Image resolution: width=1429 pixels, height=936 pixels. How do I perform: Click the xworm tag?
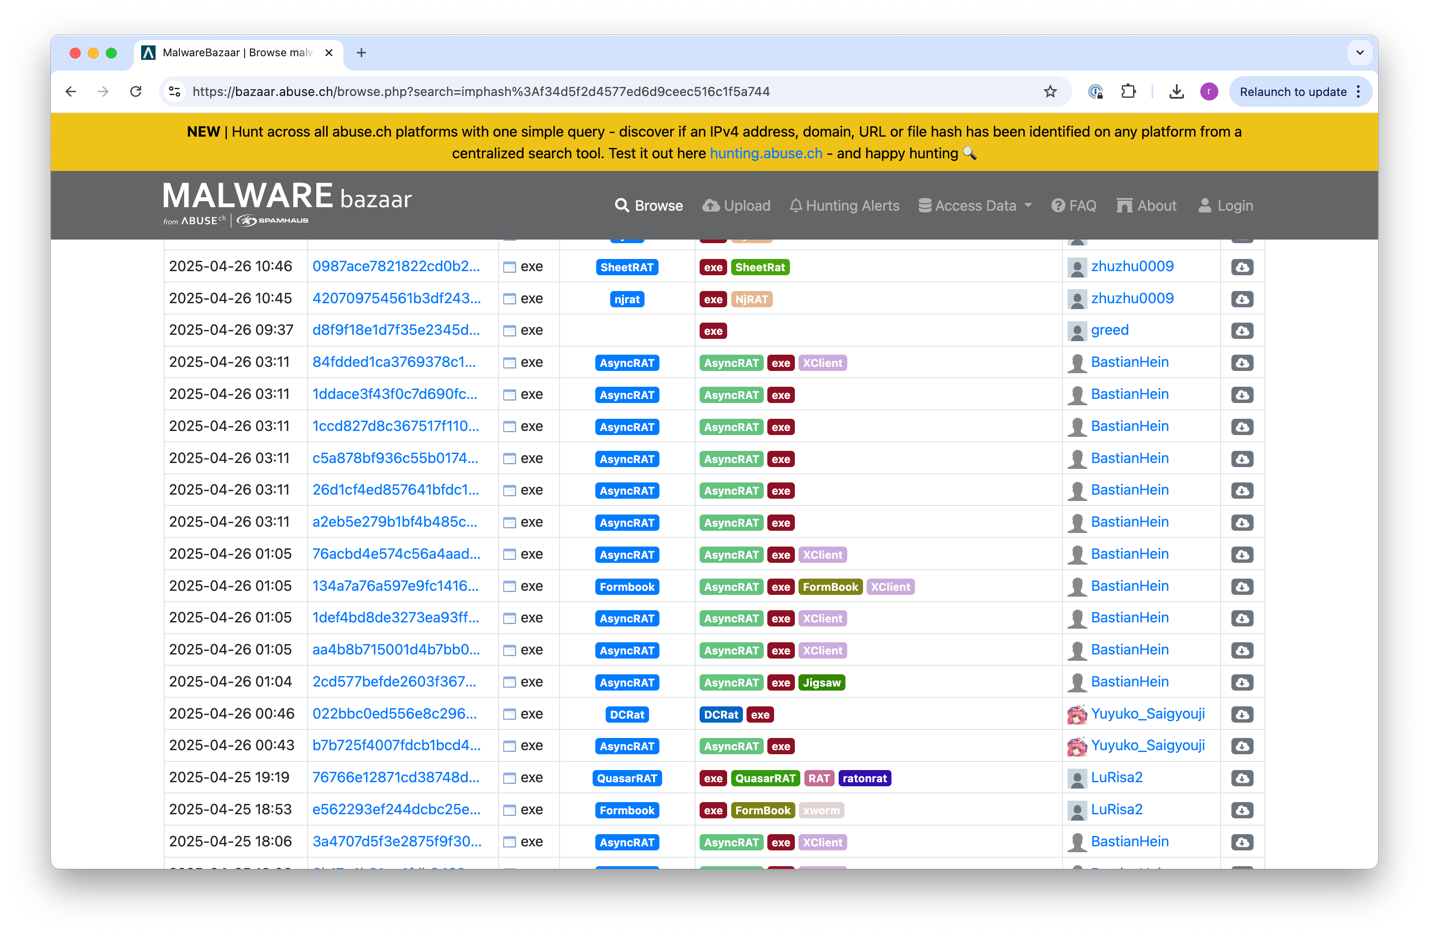click(x=822, y=810)
